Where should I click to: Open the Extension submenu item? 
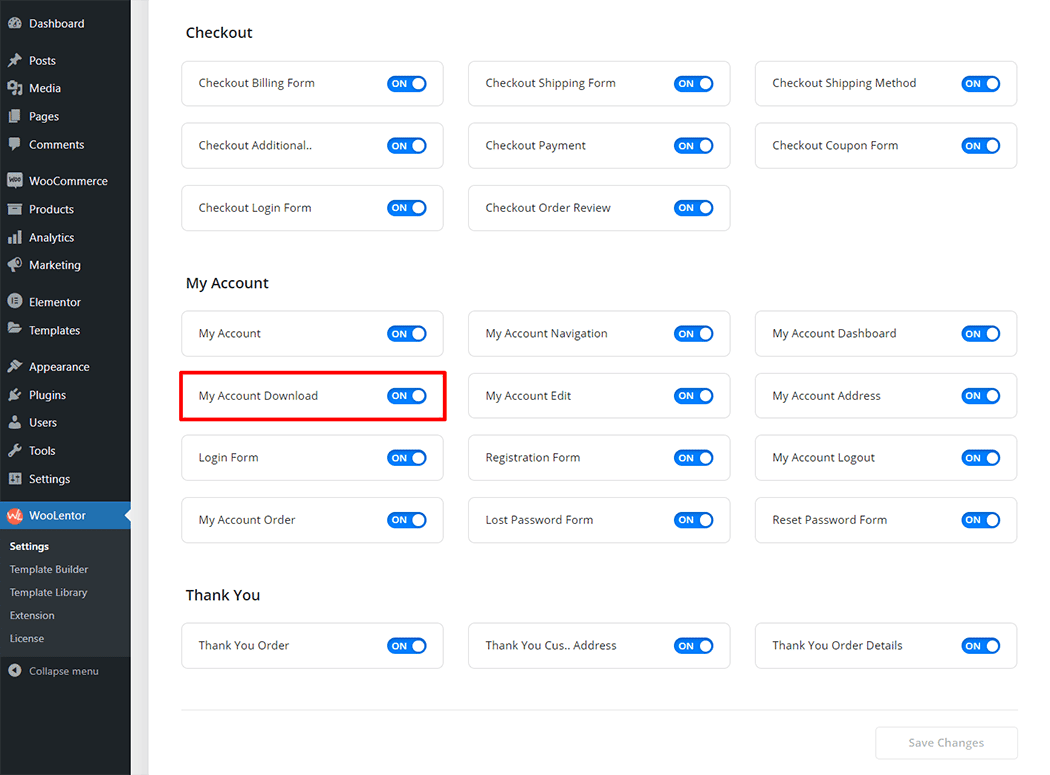[x=32, y=615]
